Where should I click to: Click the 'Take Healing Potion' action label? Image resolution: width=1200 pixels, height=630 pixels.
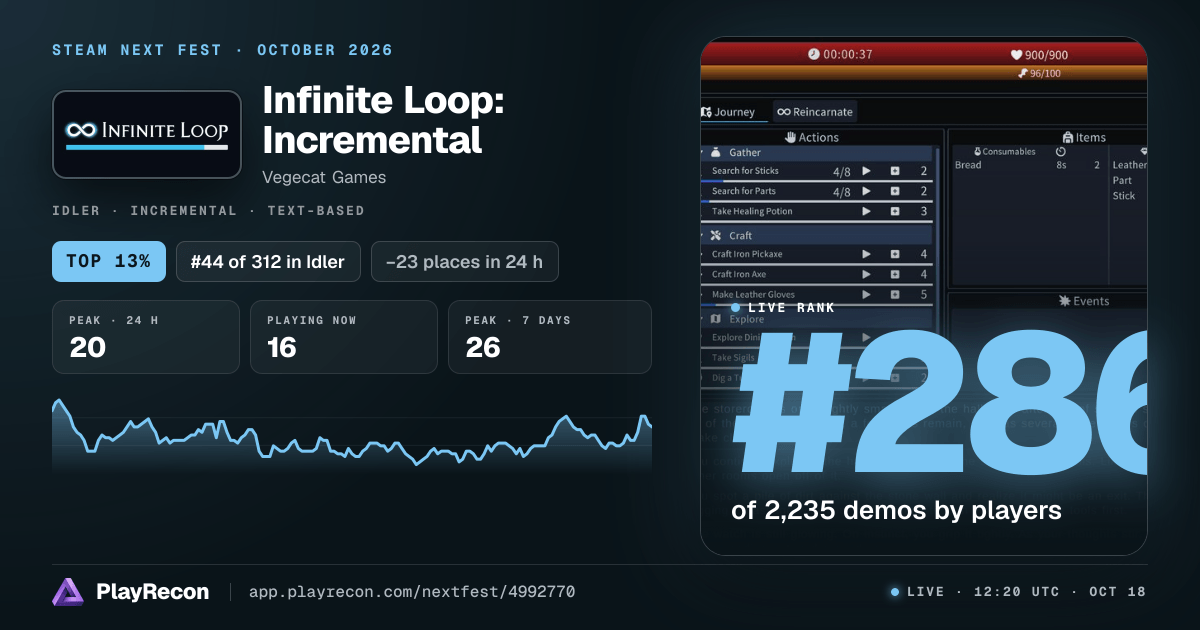(x=752, y=211)
